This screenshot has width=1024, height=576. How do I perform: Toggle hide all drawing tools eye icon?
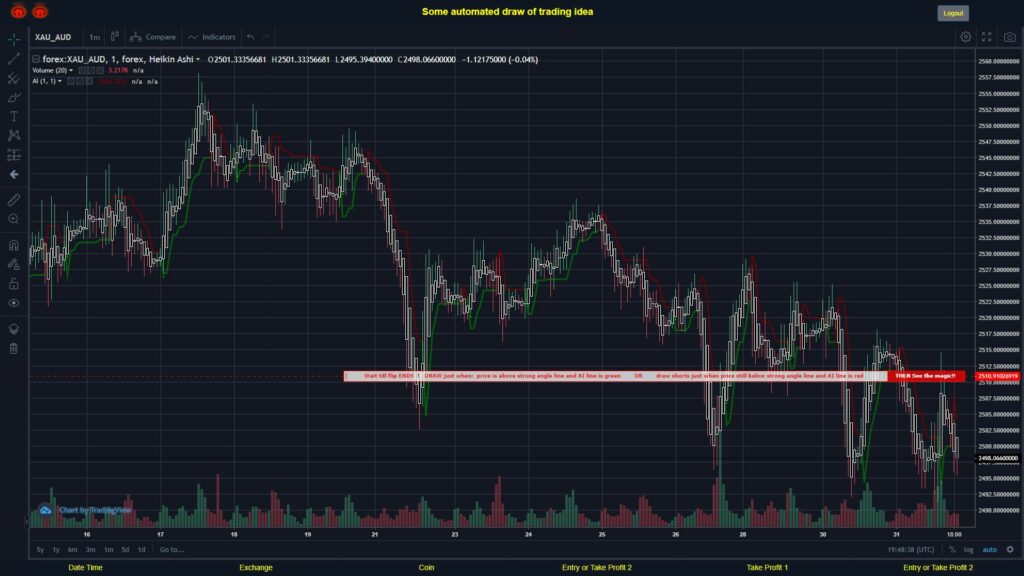[14, 303]
